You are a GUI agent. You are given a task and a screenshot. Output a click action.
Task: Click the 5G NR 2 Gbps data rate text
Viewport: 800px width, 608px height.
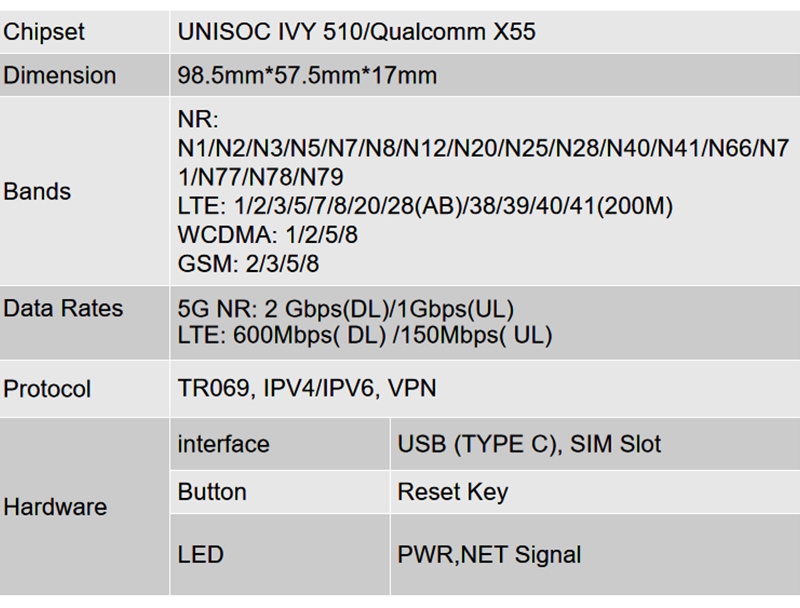pos(345,309)
